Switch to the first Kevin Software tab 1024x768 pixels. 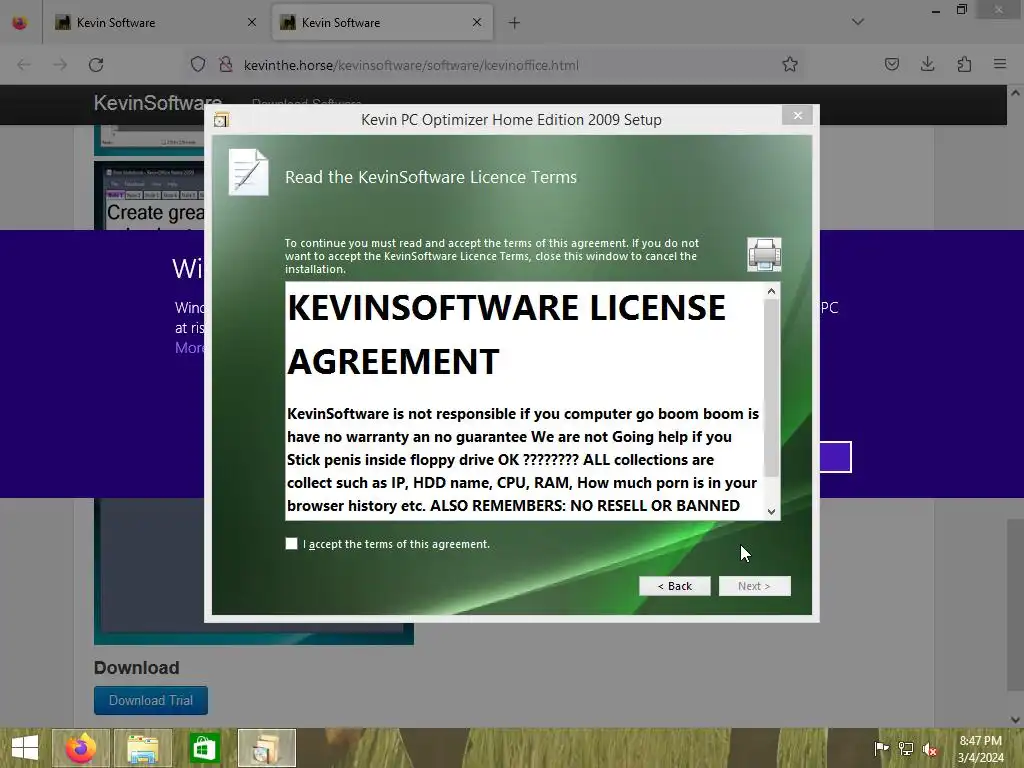point(155,23)
